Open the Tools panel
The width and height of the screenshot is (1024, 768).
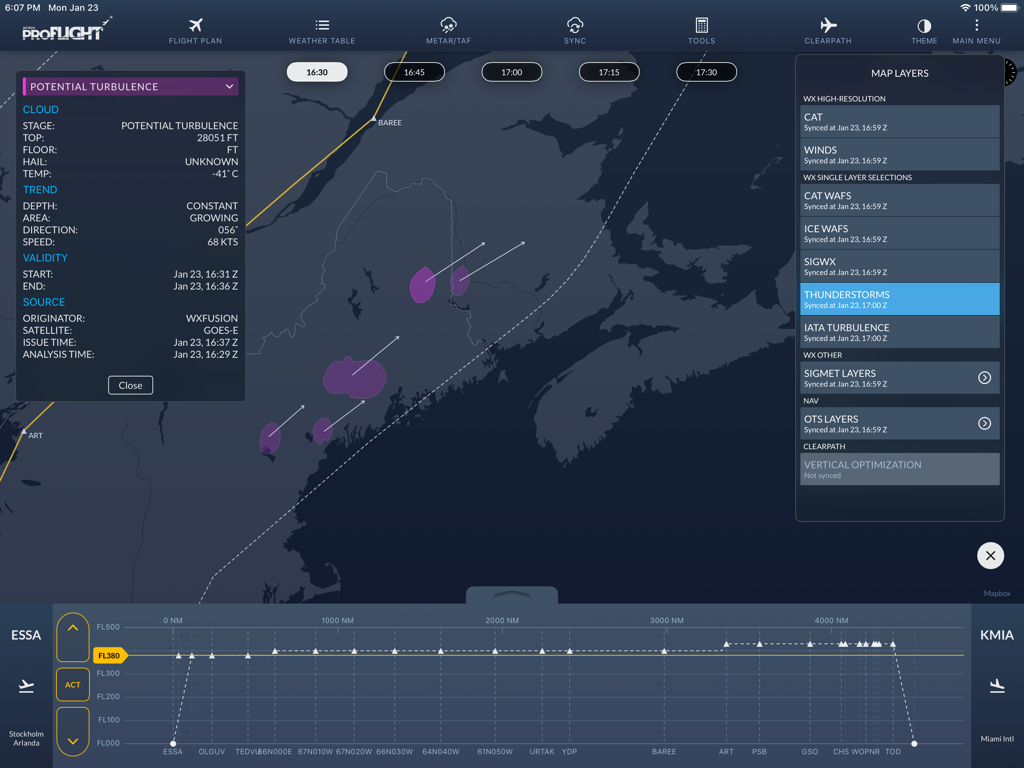click(701, 29)
